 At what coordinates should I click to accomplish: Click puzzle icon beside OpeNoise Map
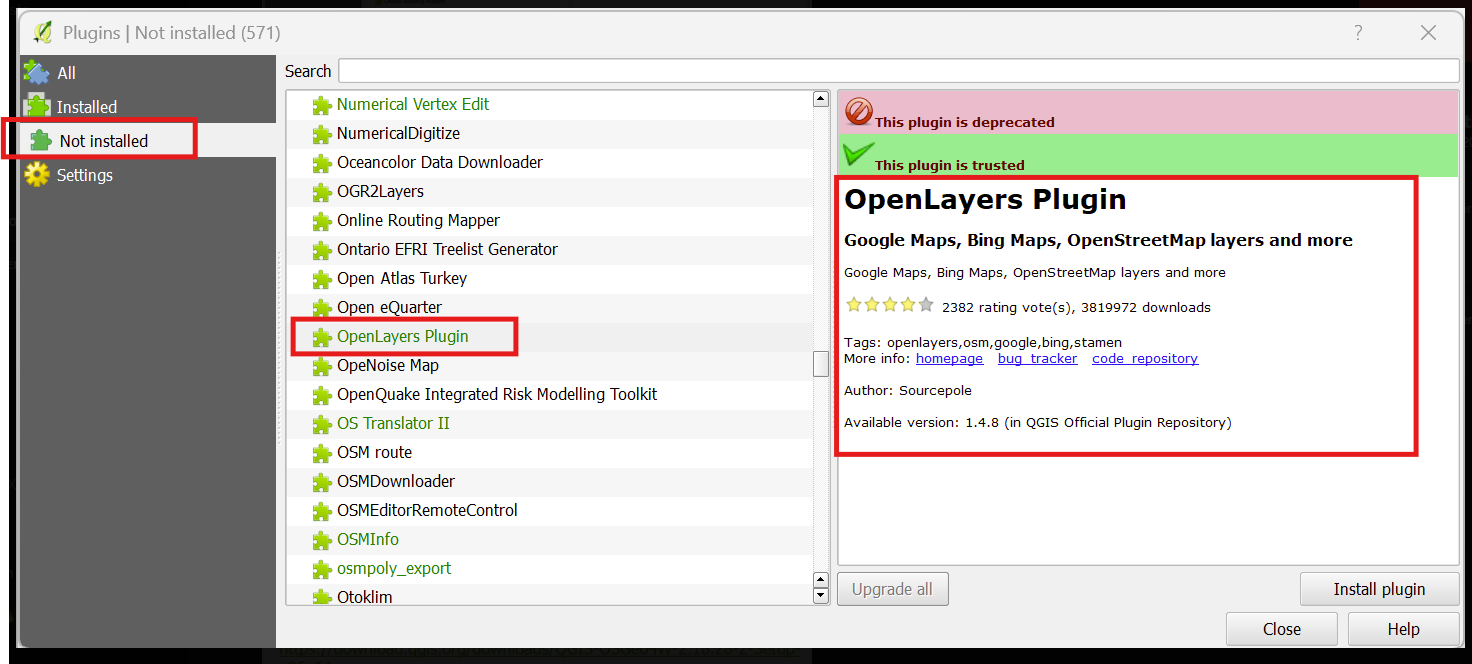pos(322,366)
